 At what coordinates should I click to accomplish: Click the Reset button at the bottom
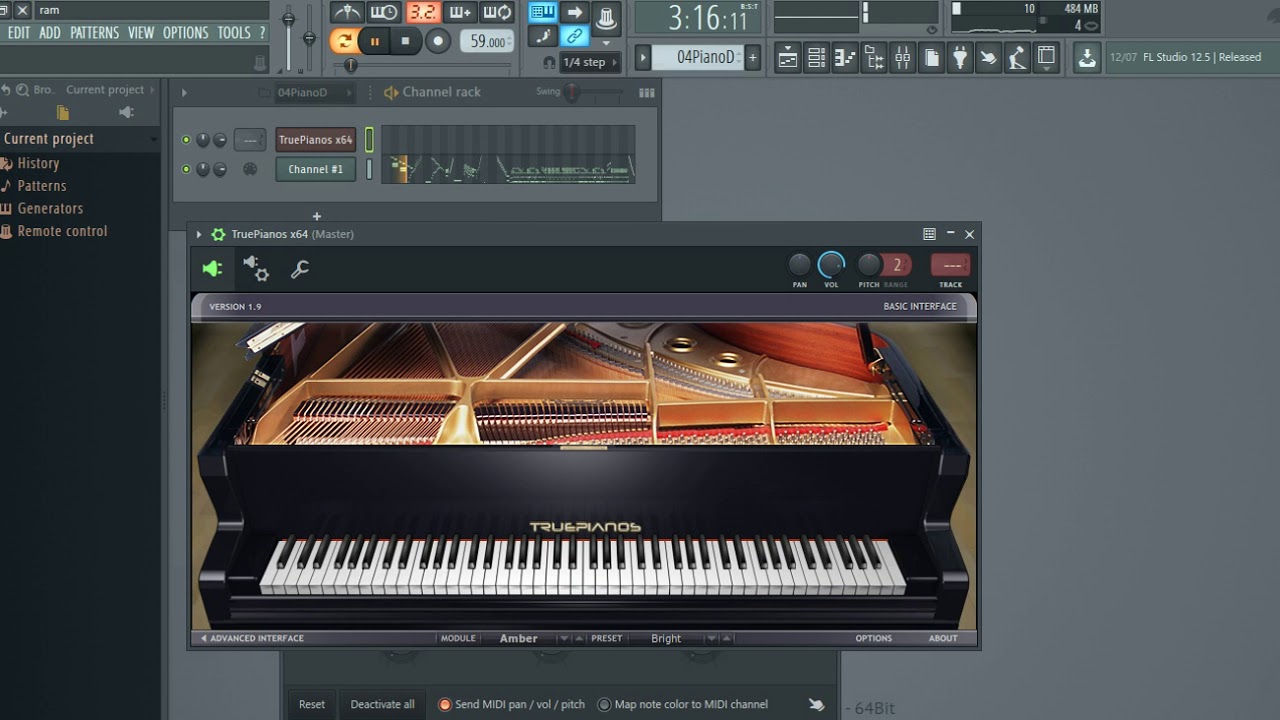coord(311,704)
